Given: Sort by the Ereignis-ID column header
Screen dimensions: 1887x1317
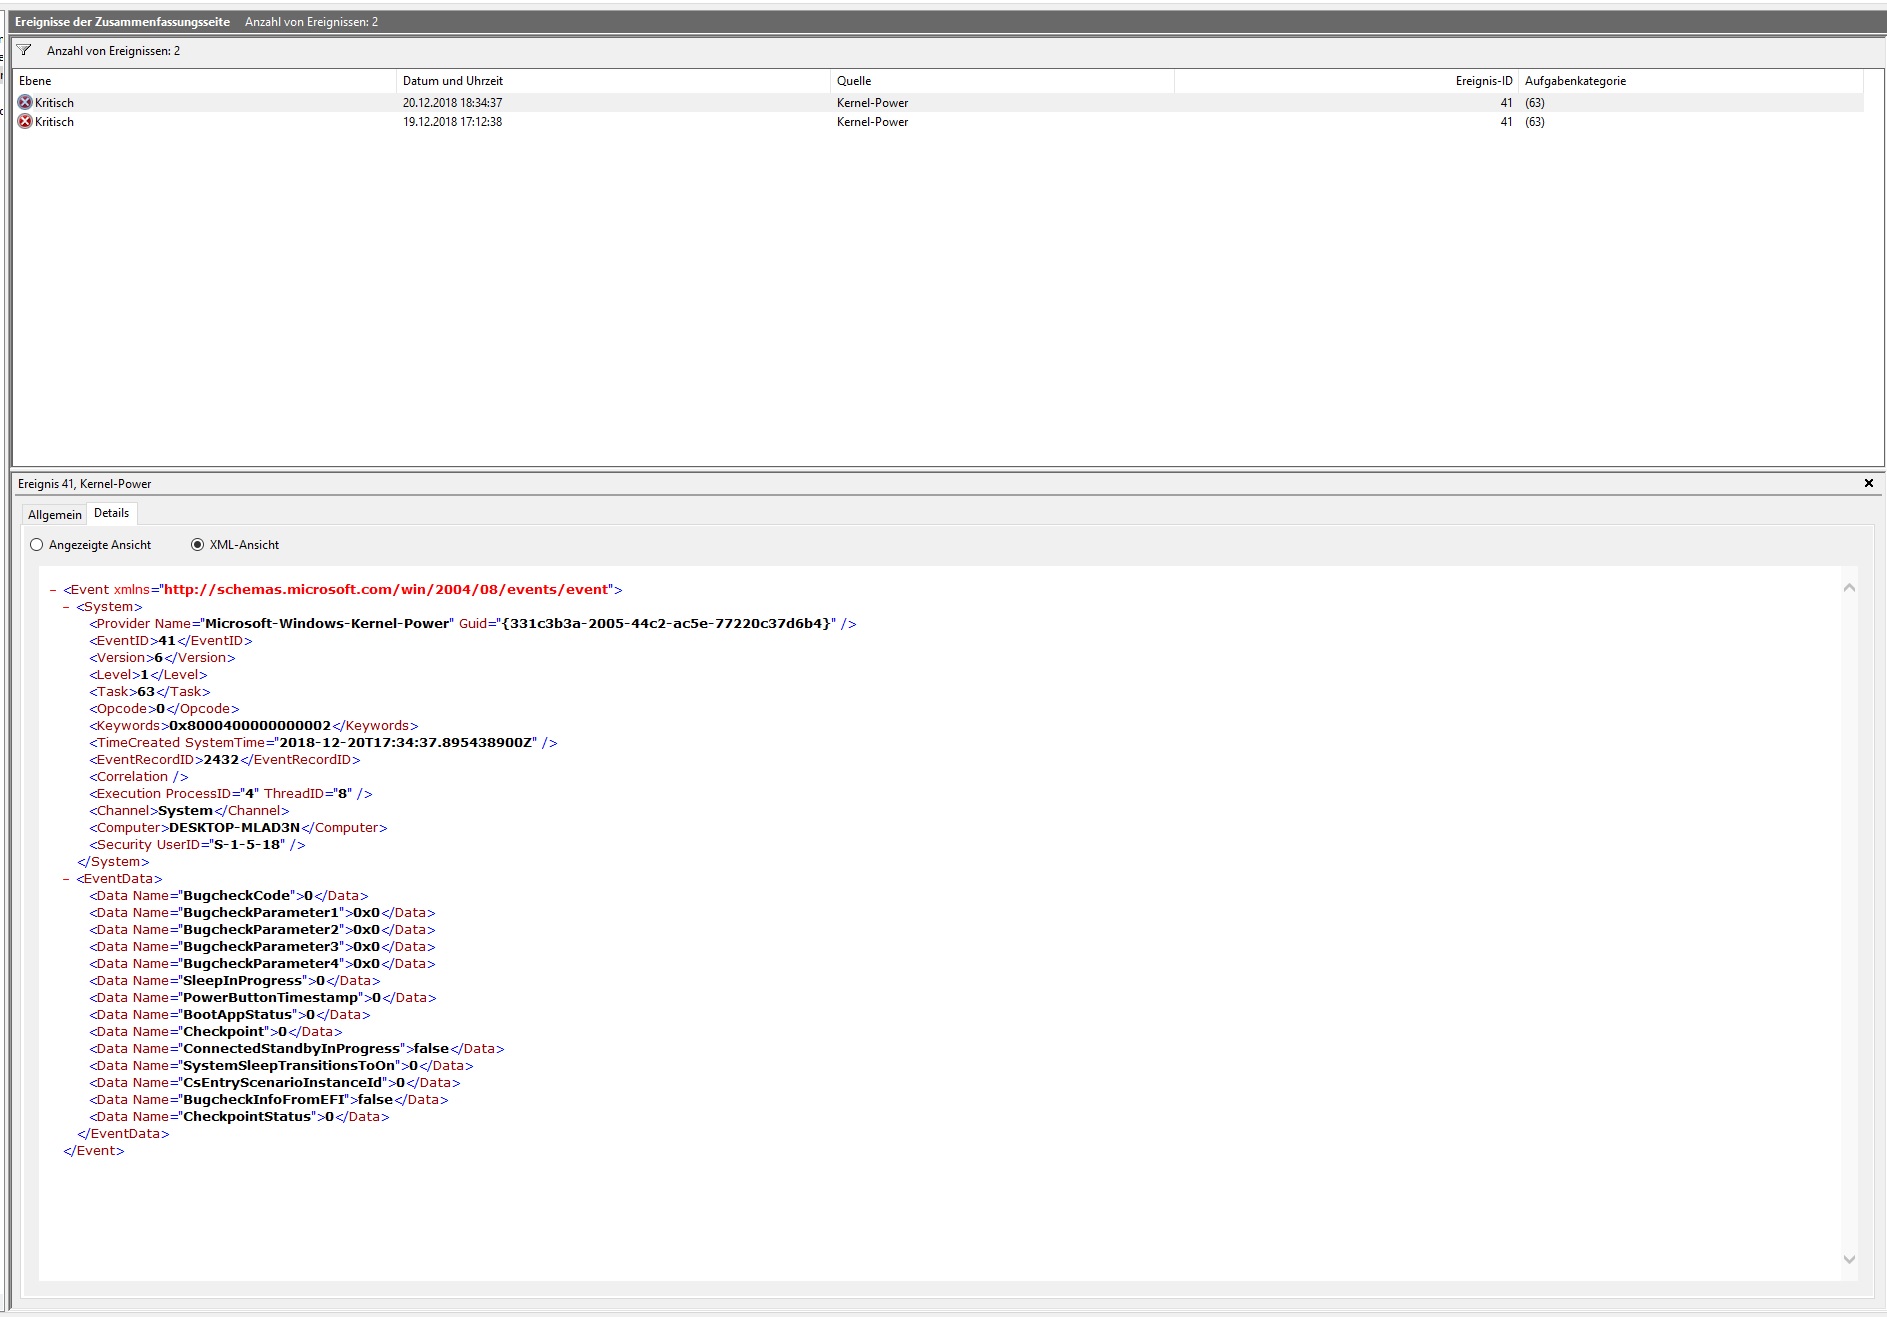Looking at the screenshot, I should pyautogui.click(x=1346, y=81).
